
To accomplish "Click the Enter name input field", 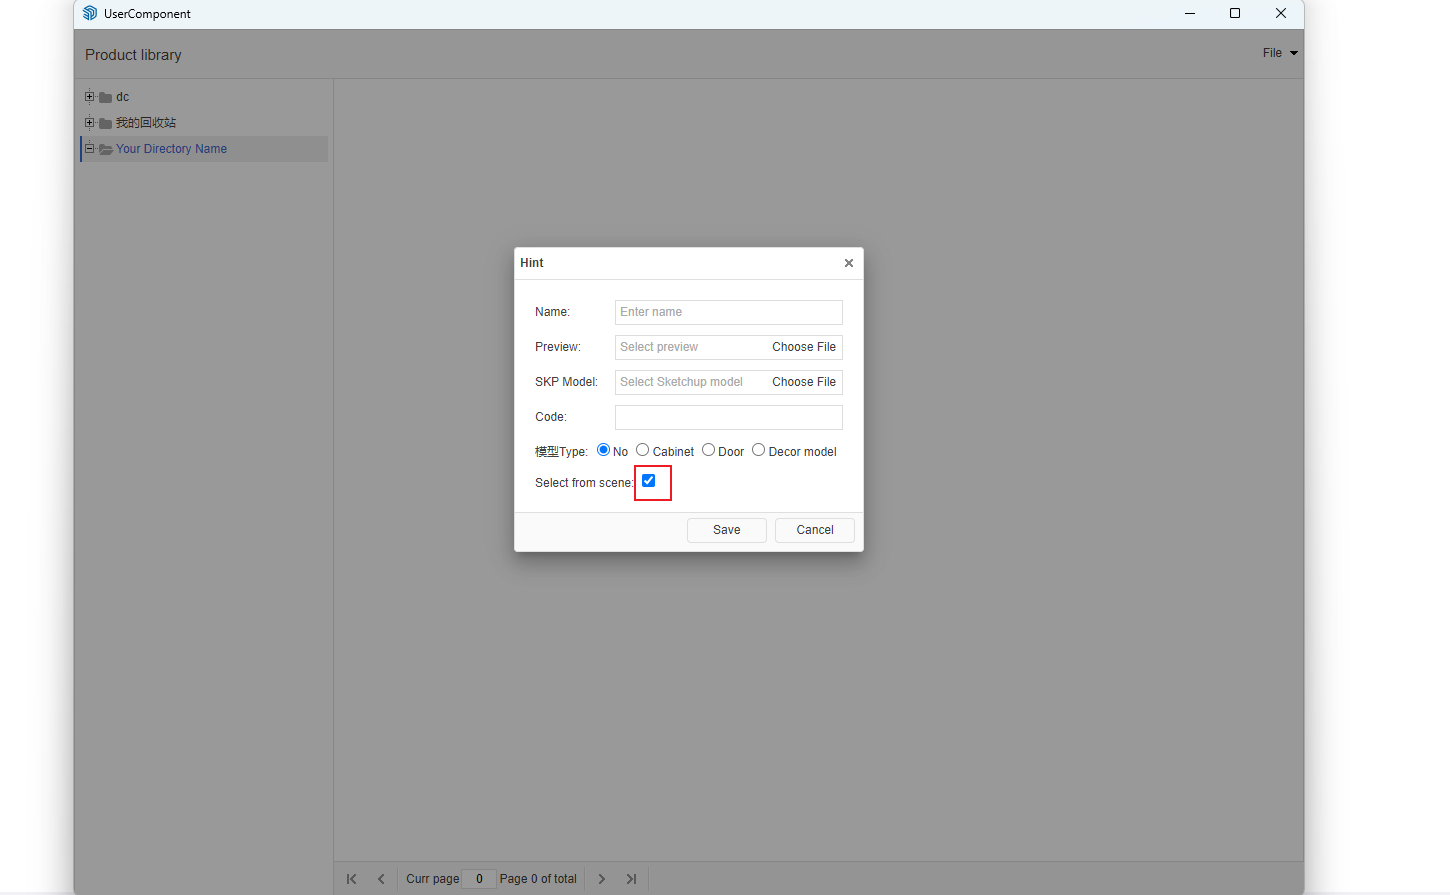I will [x=728, y=312].
